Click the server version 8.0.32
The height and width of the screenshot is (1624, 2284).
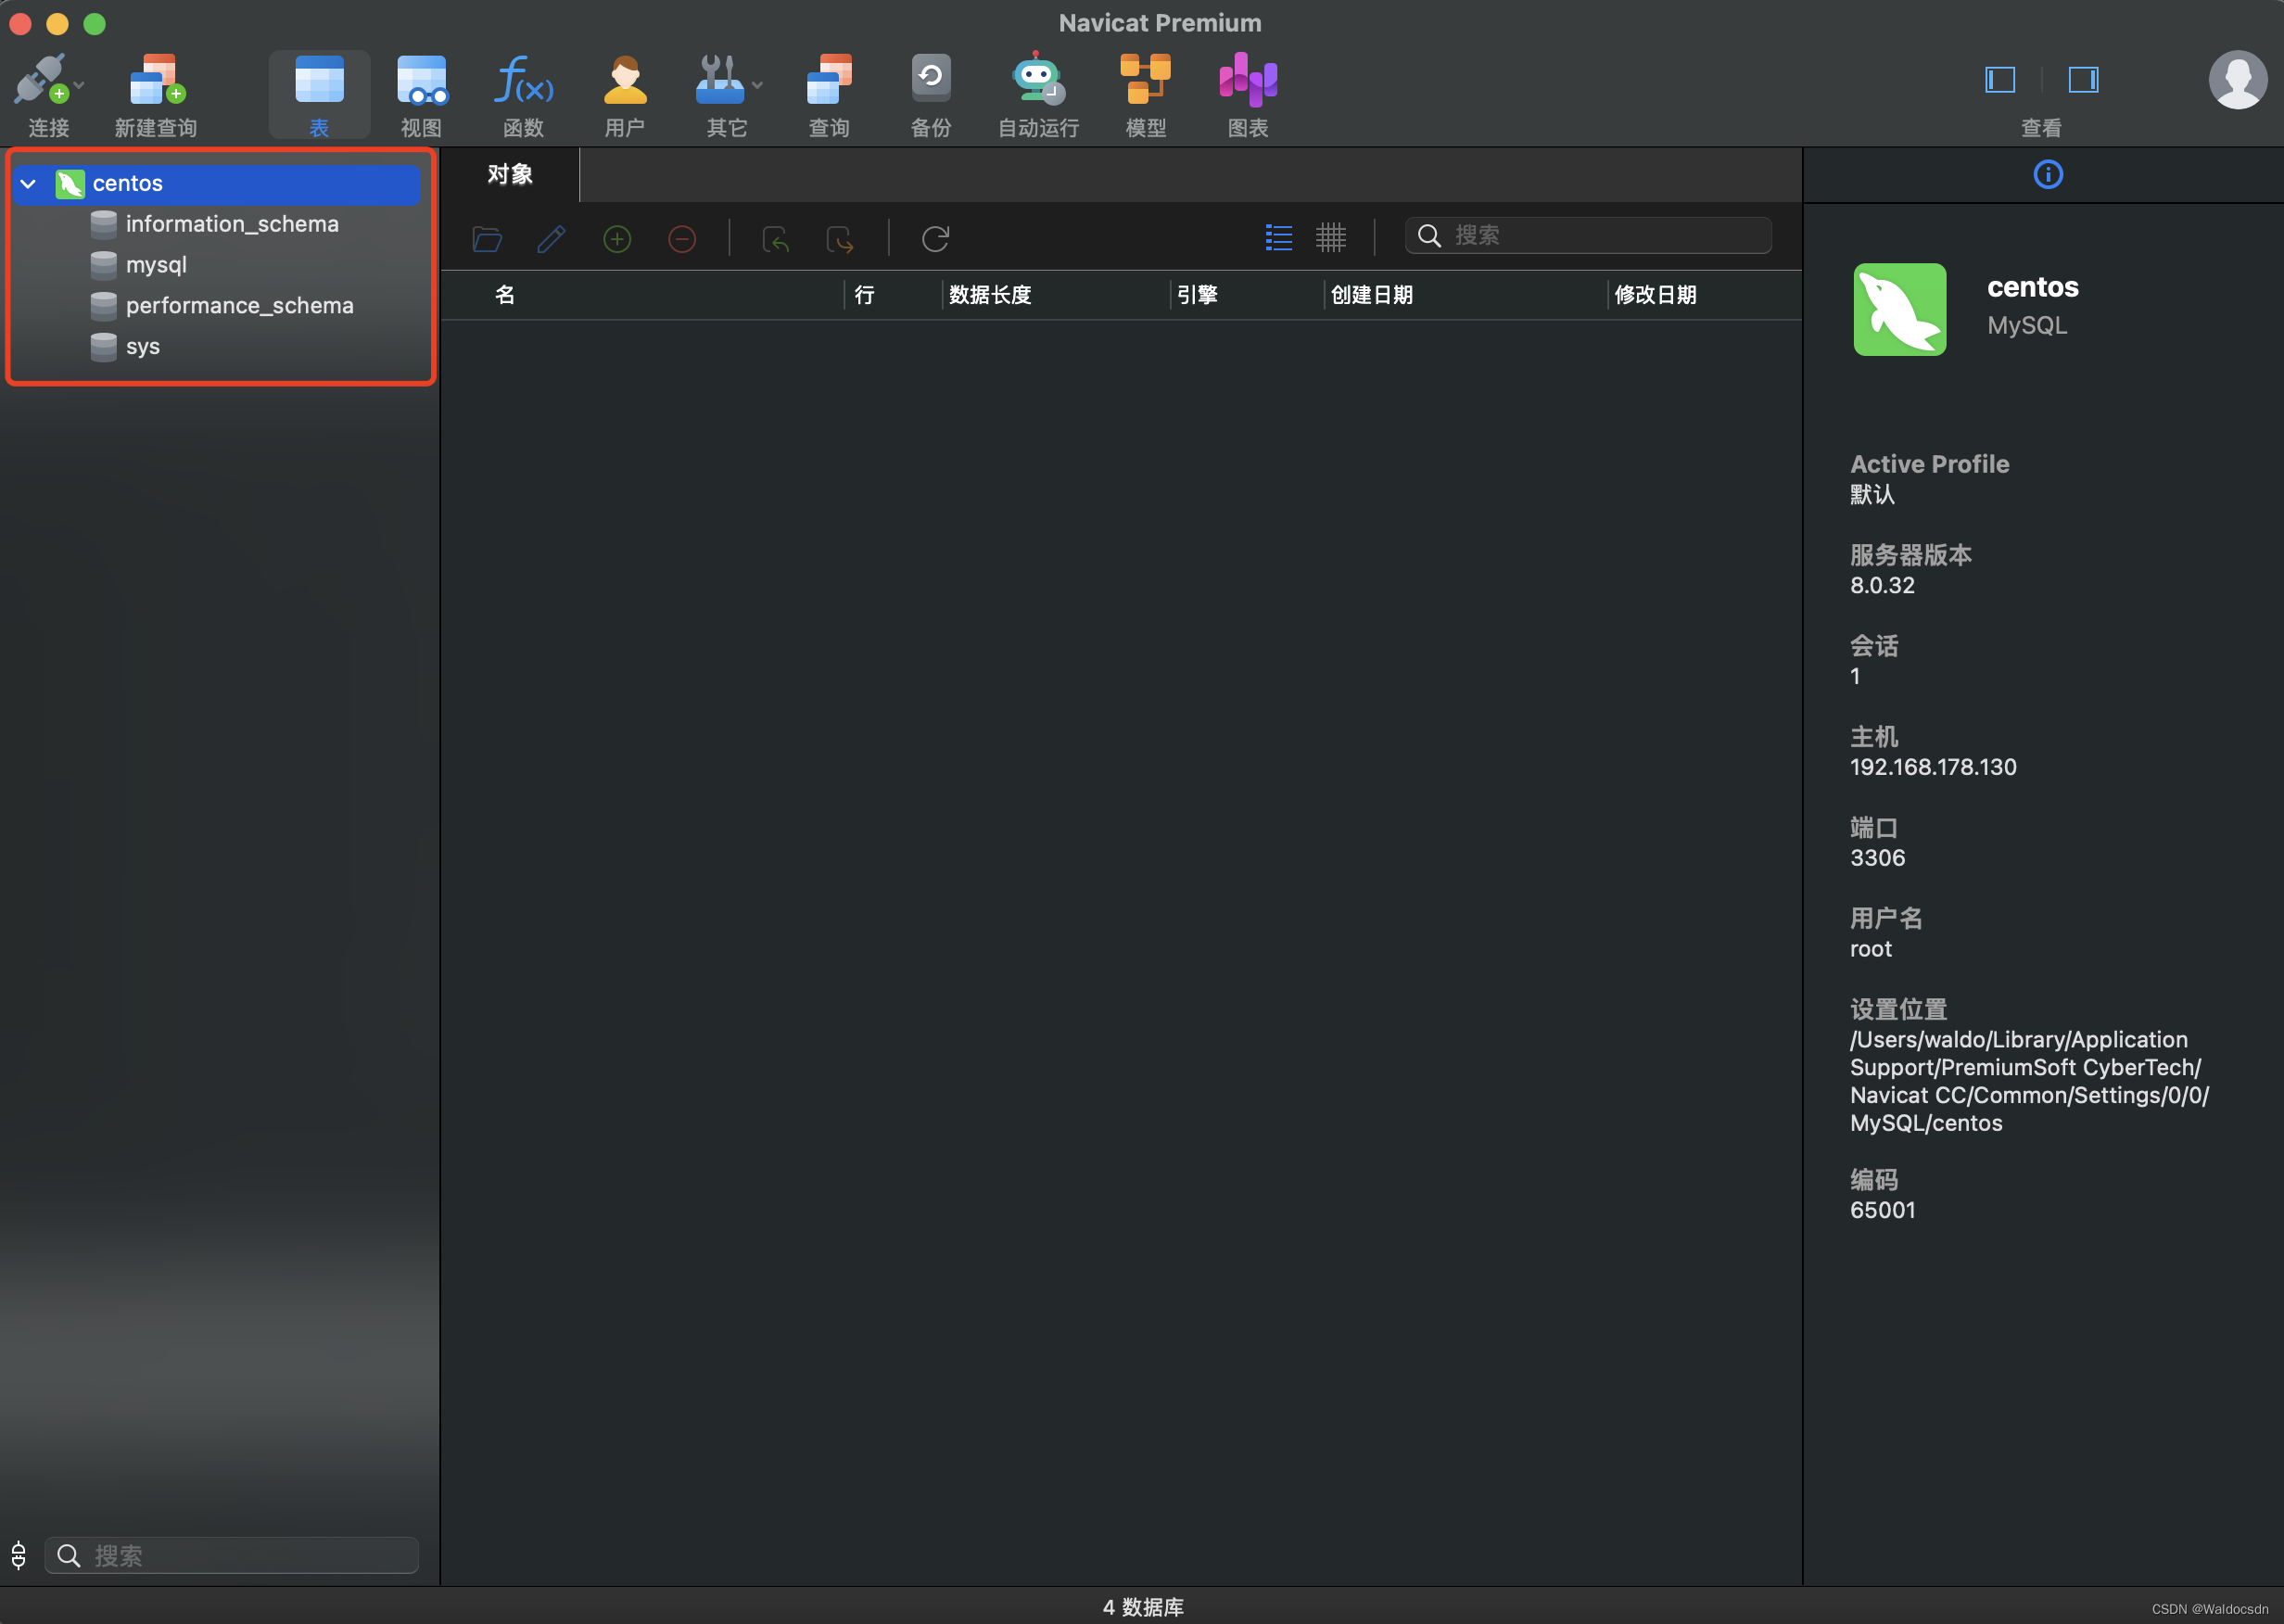(x=1882, y=586)
